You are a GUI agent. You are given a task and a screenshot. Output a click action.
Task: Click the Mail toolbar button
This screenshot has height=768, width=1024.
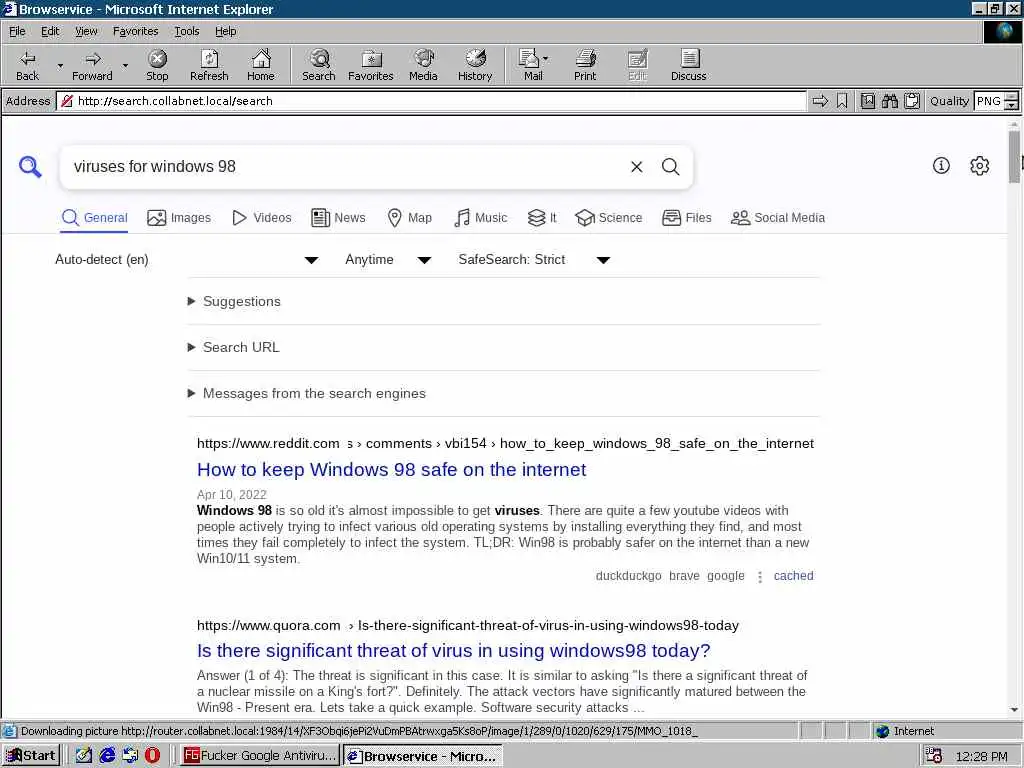click(x=530, y=65)
